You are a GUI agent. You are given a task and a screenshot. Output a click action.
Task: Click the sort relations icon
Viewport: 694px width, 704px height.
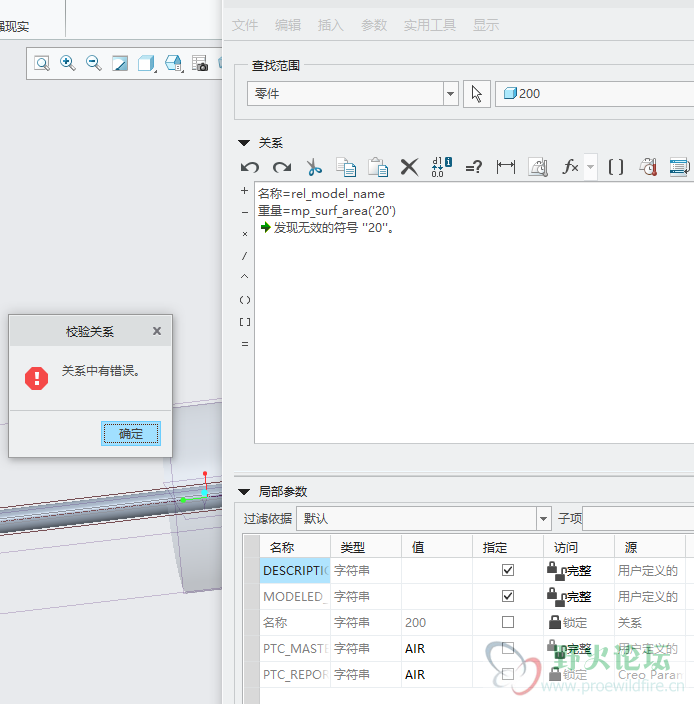(680, 167)
